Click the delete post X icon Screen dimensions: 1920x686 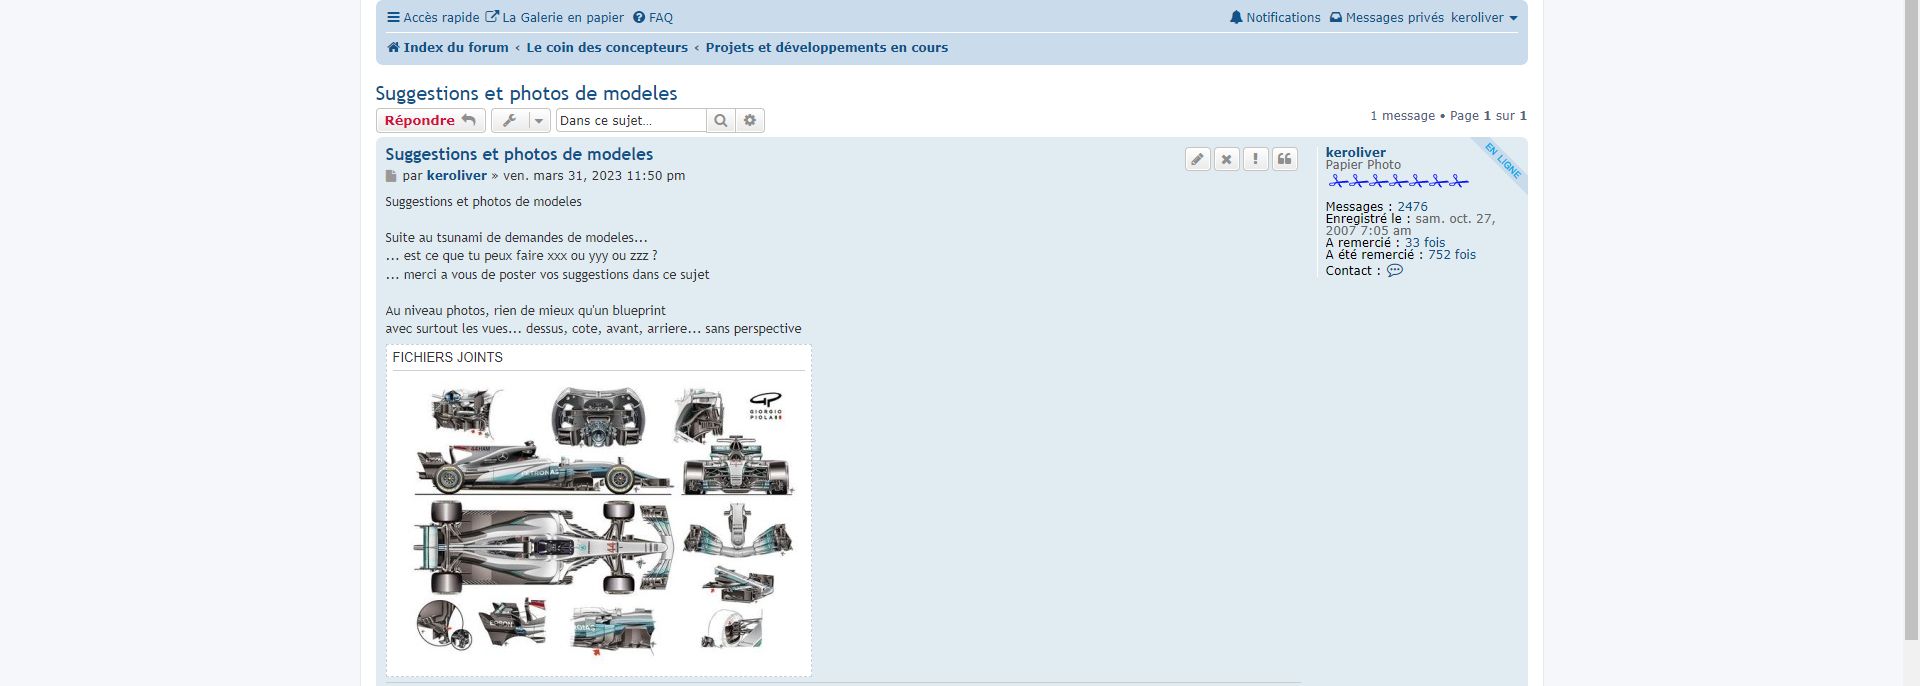coord(1226,159)
